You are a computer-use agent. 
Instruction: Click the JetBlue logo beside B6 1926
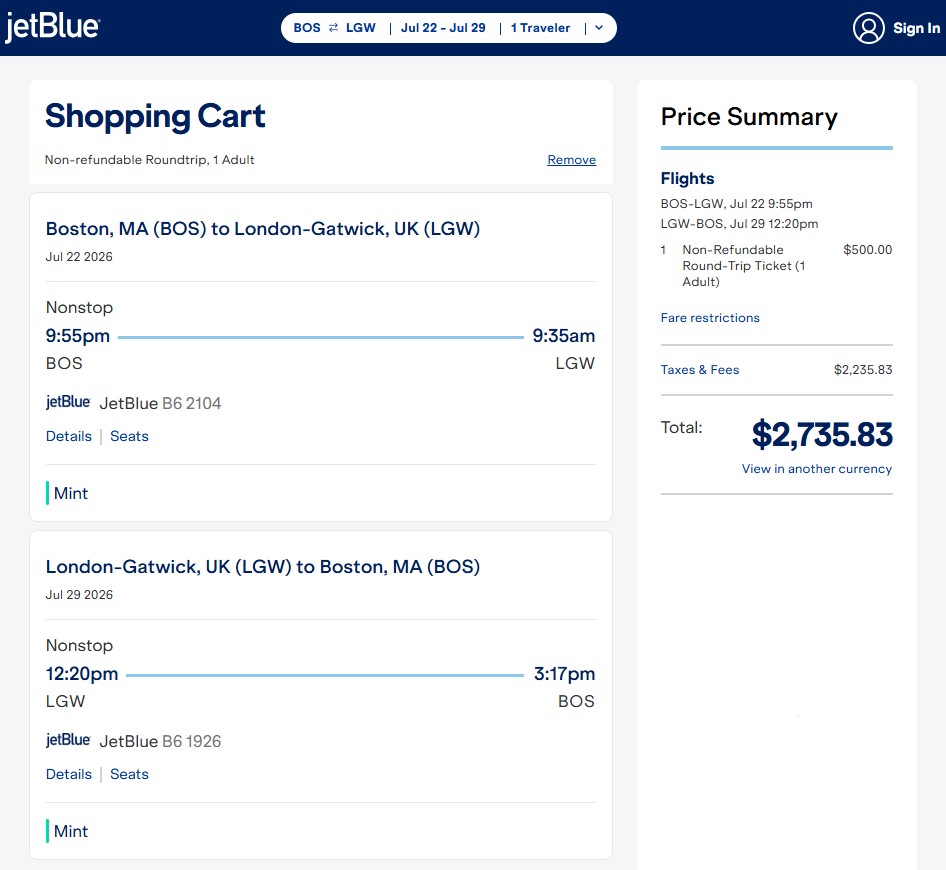coord(68,740)
